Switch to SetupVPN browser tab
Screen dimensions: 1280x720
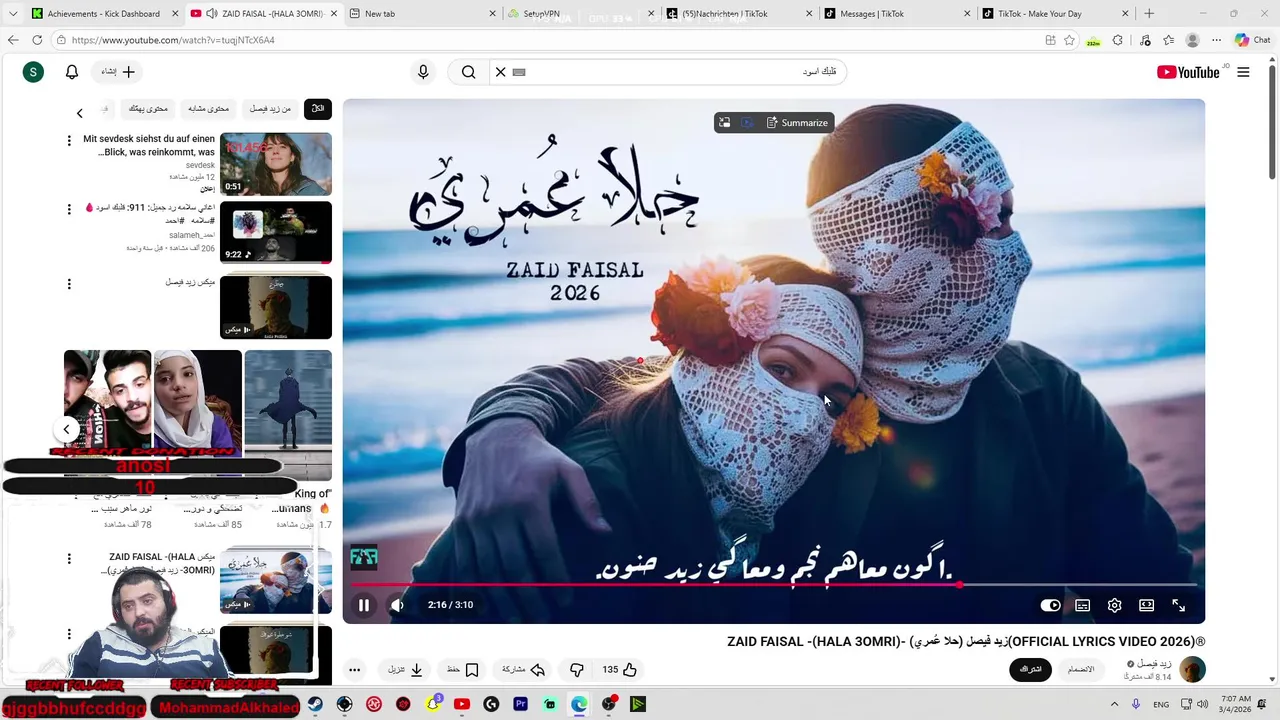tap(578, 14)
